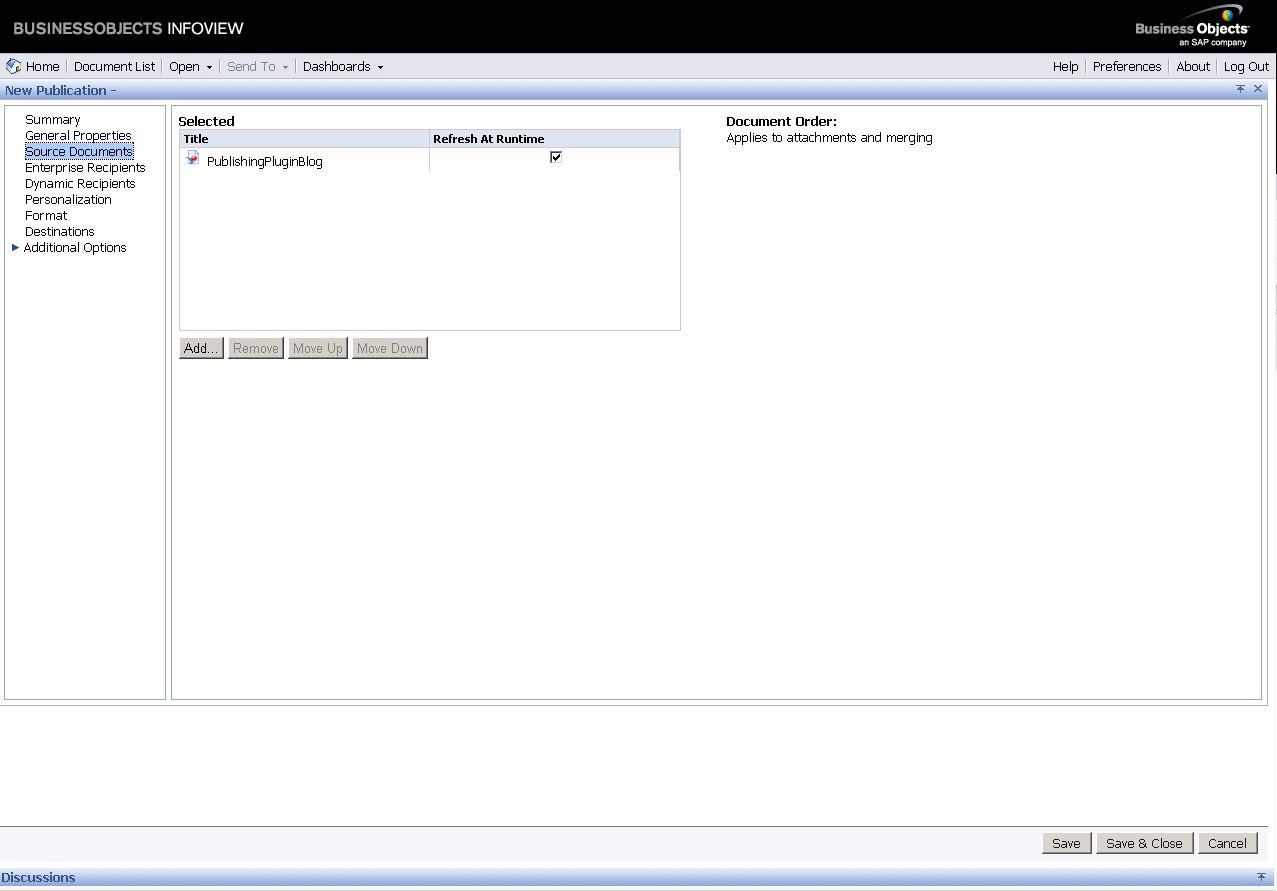Open the Dashboards dropdown menu
This screenshot has height=891, width=1277.
coord(343,67)
